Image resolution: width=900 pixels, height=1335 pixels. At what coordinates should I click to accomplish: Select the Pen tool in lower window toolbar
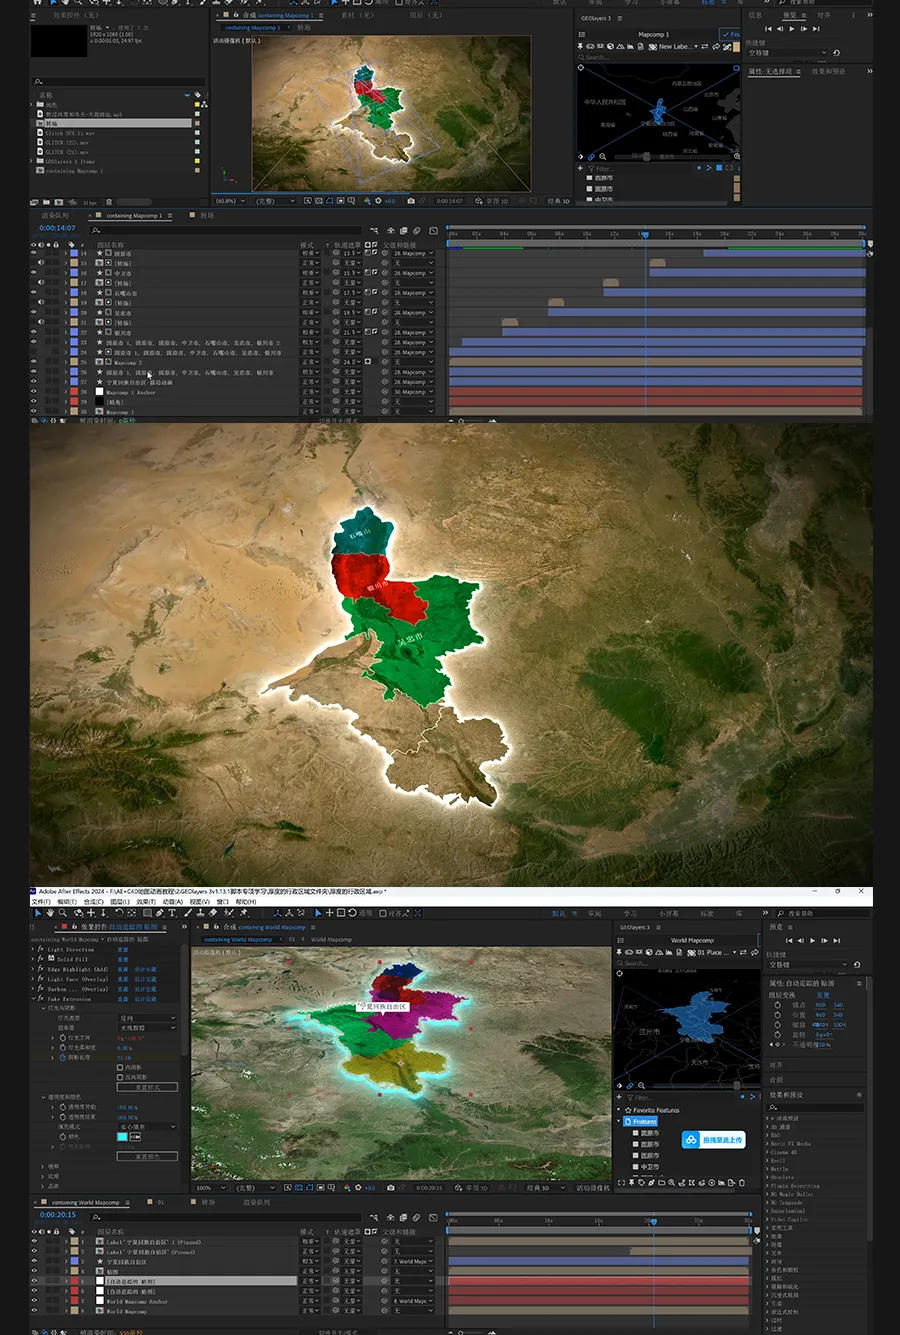tap(159, 912)
